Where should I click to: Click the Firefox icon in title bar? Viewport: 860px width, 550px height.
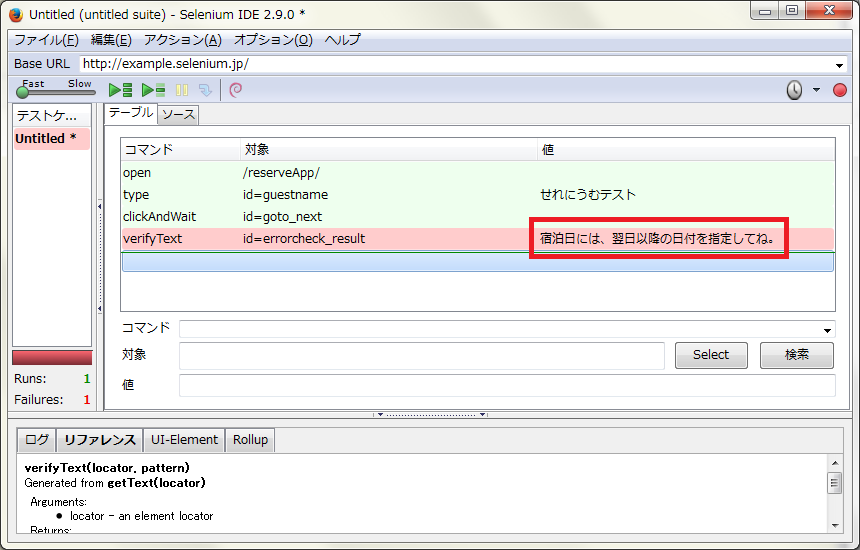click(16, 15)
